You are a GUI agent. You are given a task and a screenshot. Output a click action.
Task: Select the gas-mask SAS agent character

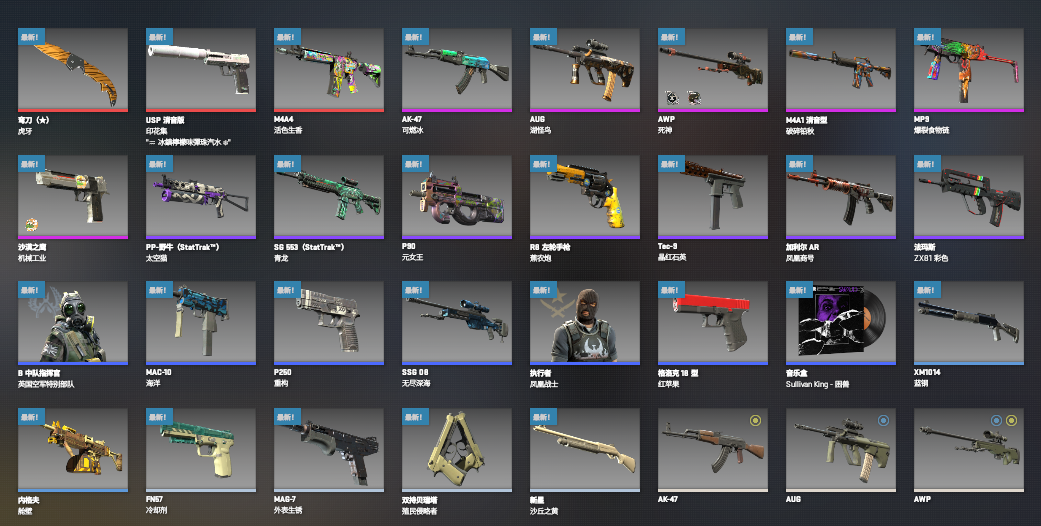click(73, 323)
